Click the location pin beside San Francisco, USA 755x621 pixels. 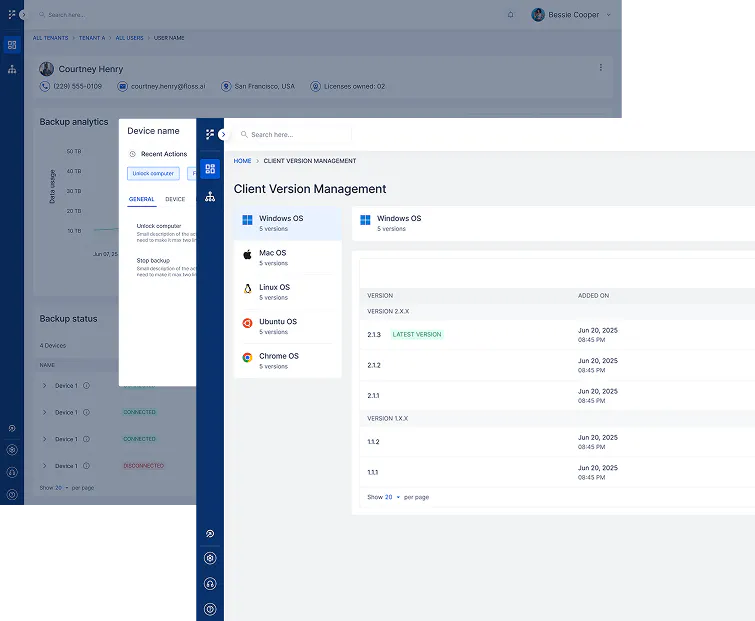[226, 86]
